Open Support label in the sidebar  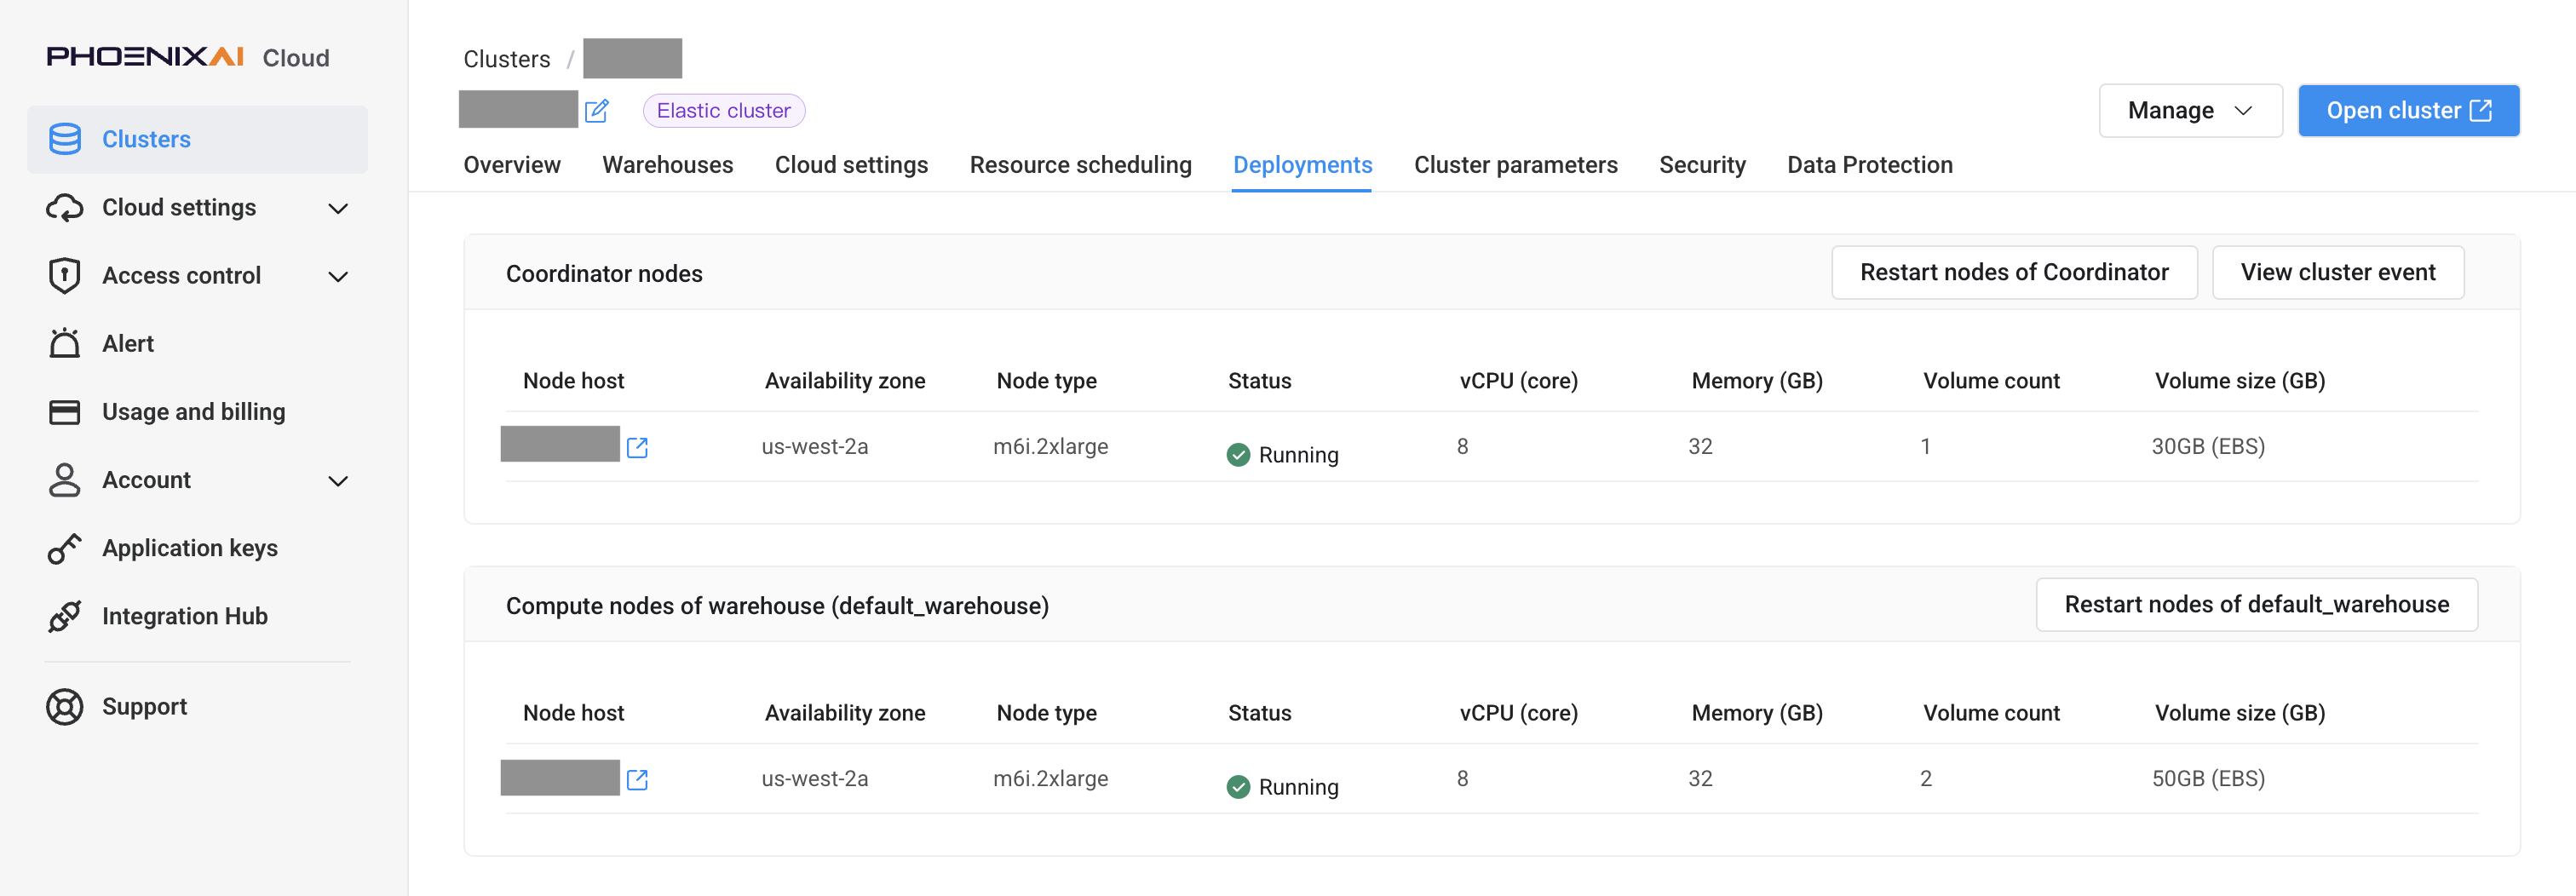pos(144,707)
